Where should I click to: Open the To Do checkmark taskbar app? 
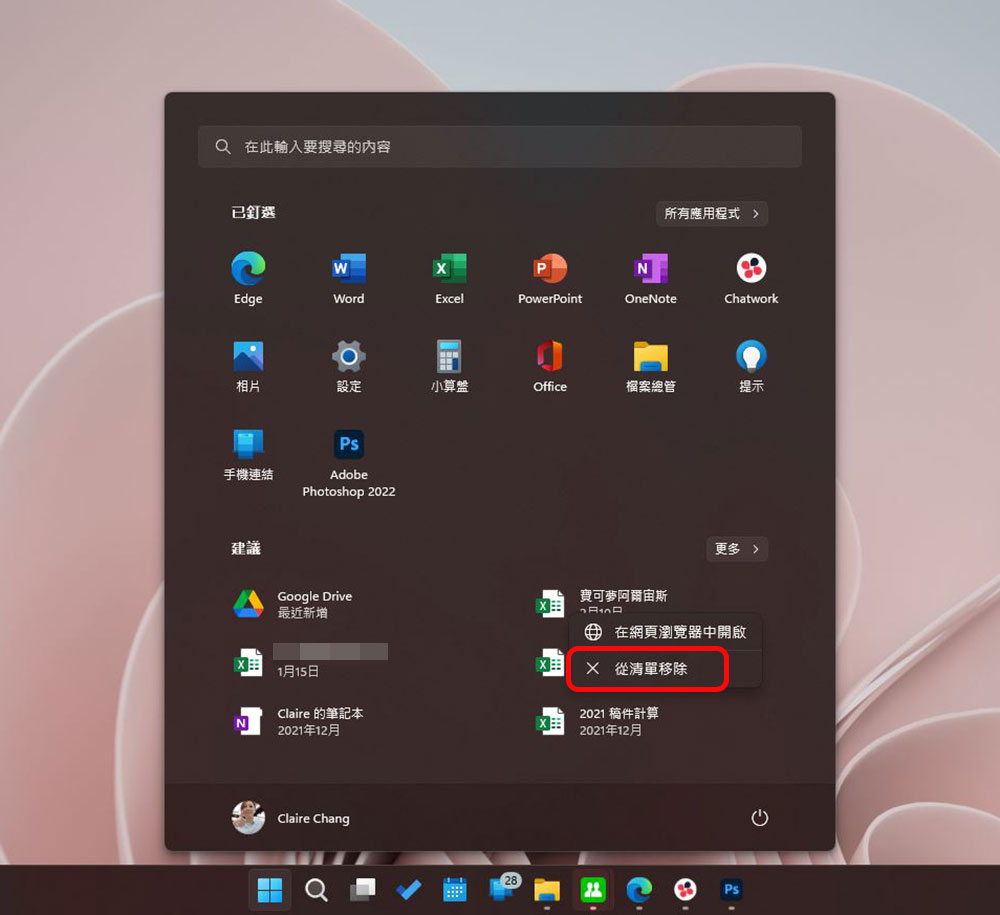408,889
